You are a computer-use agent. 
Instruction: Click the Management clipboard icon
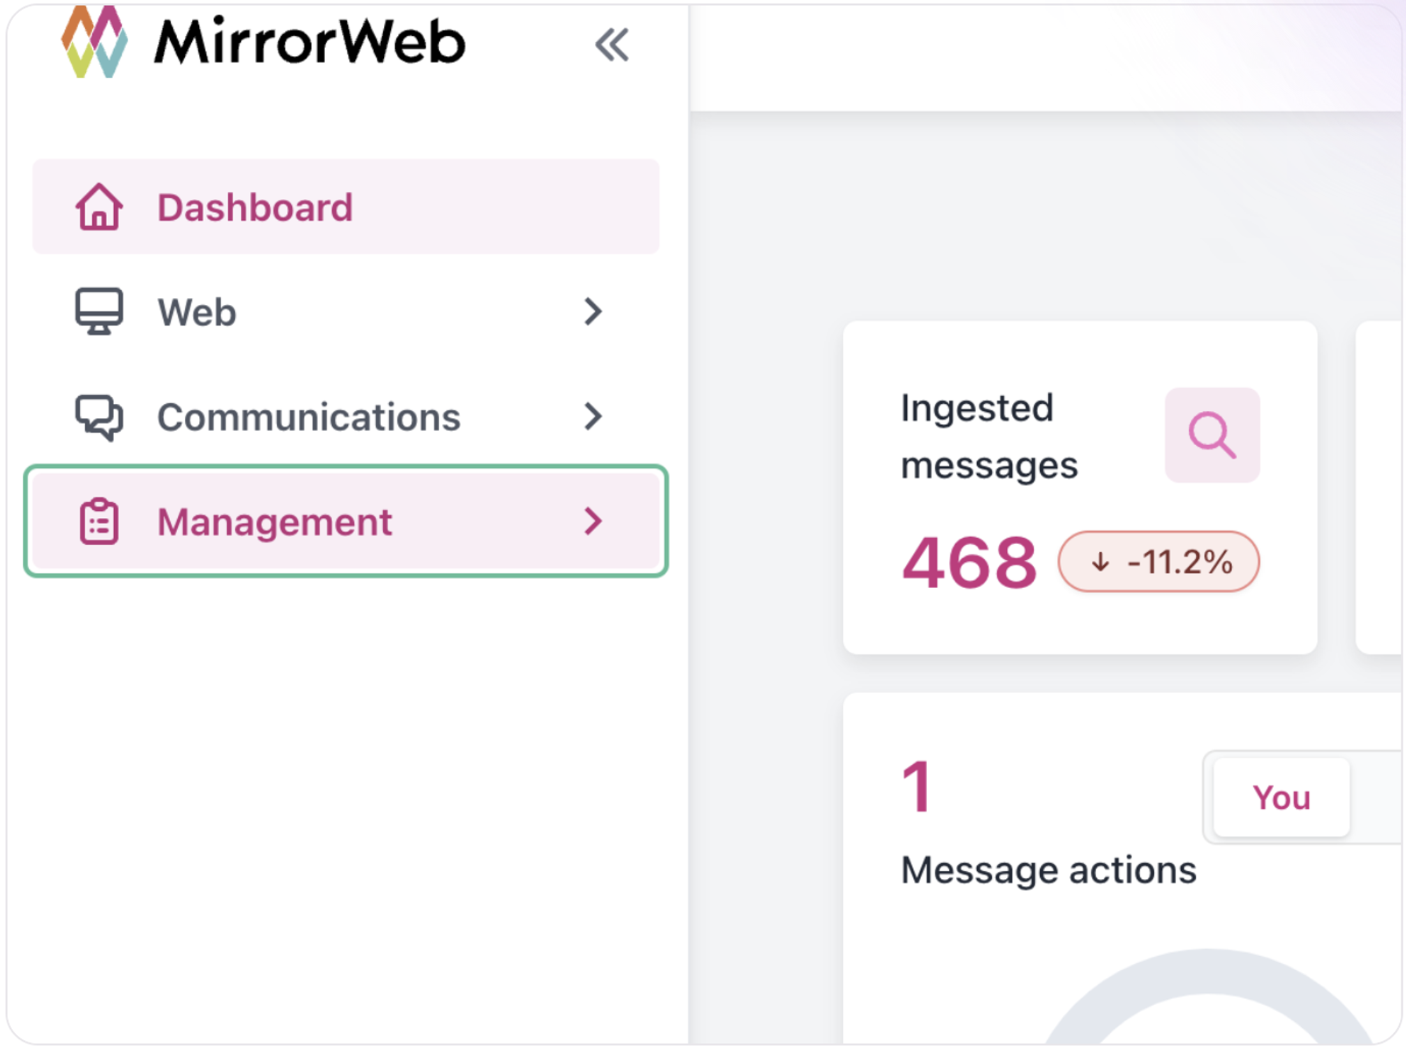pos(99,521)
